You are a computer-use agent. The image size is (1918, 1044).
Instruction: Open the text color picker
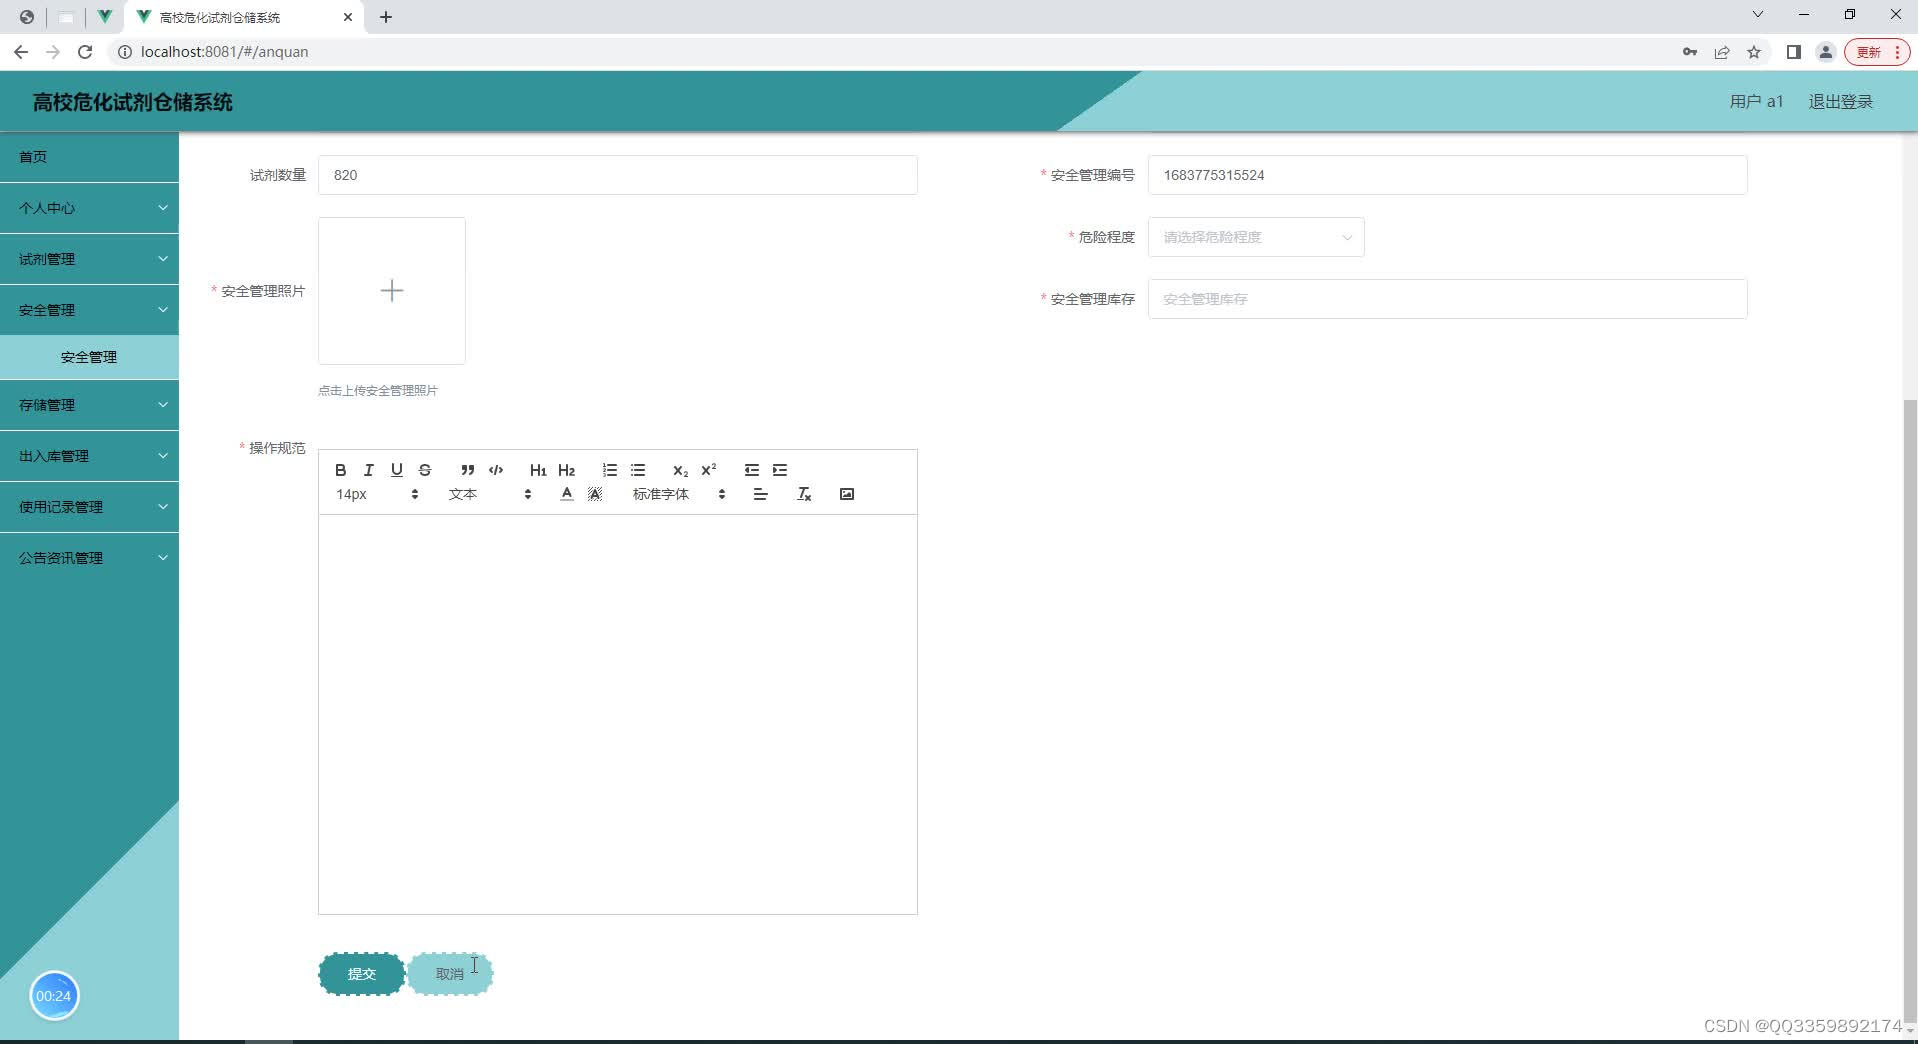(567, 494)
